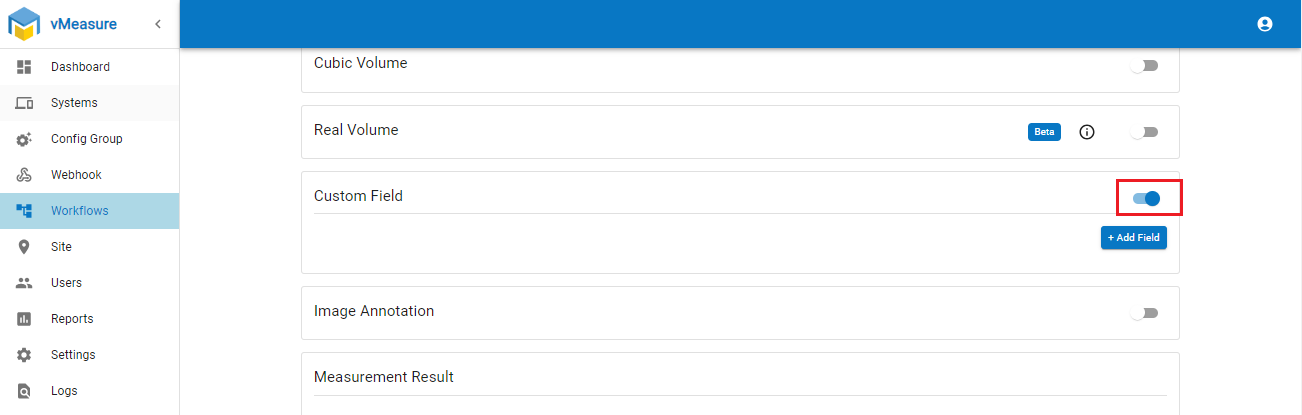Screen dimensions: 1302x415
Task: Open the Workflows menu item
Action: 80,211
